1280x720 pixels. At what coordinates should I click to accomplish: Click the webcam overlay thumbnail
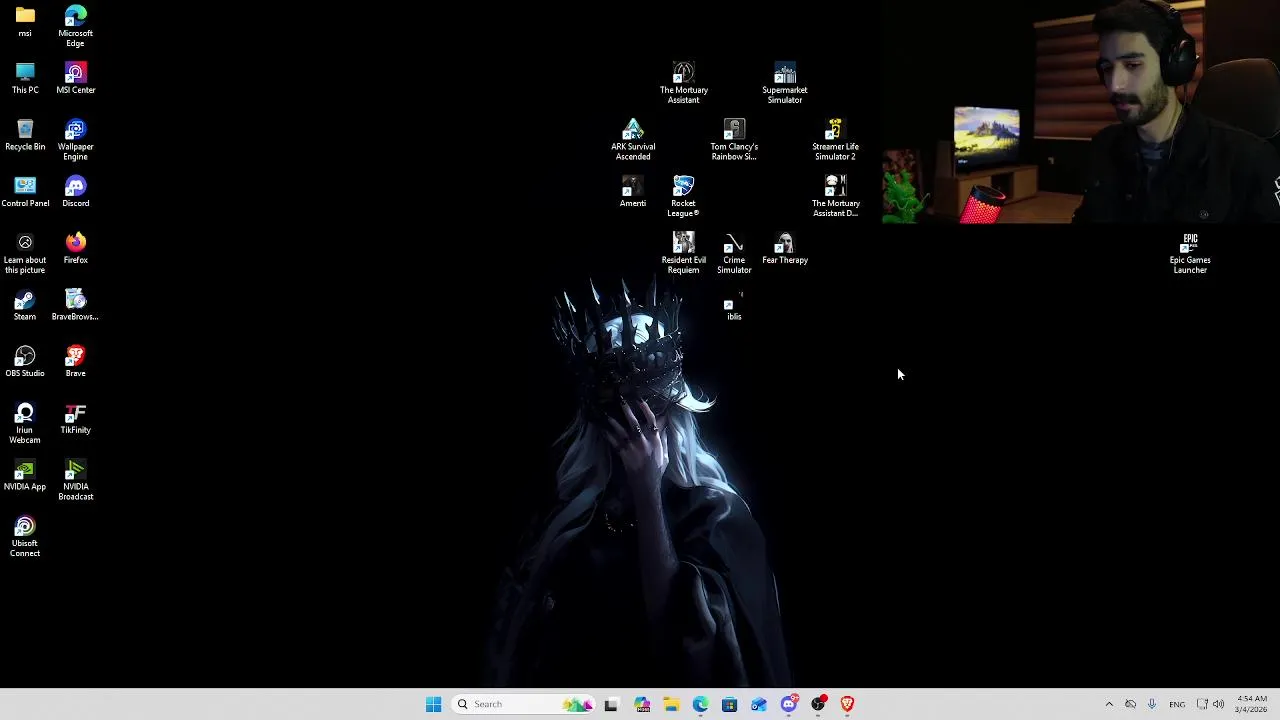point(1081,111)
